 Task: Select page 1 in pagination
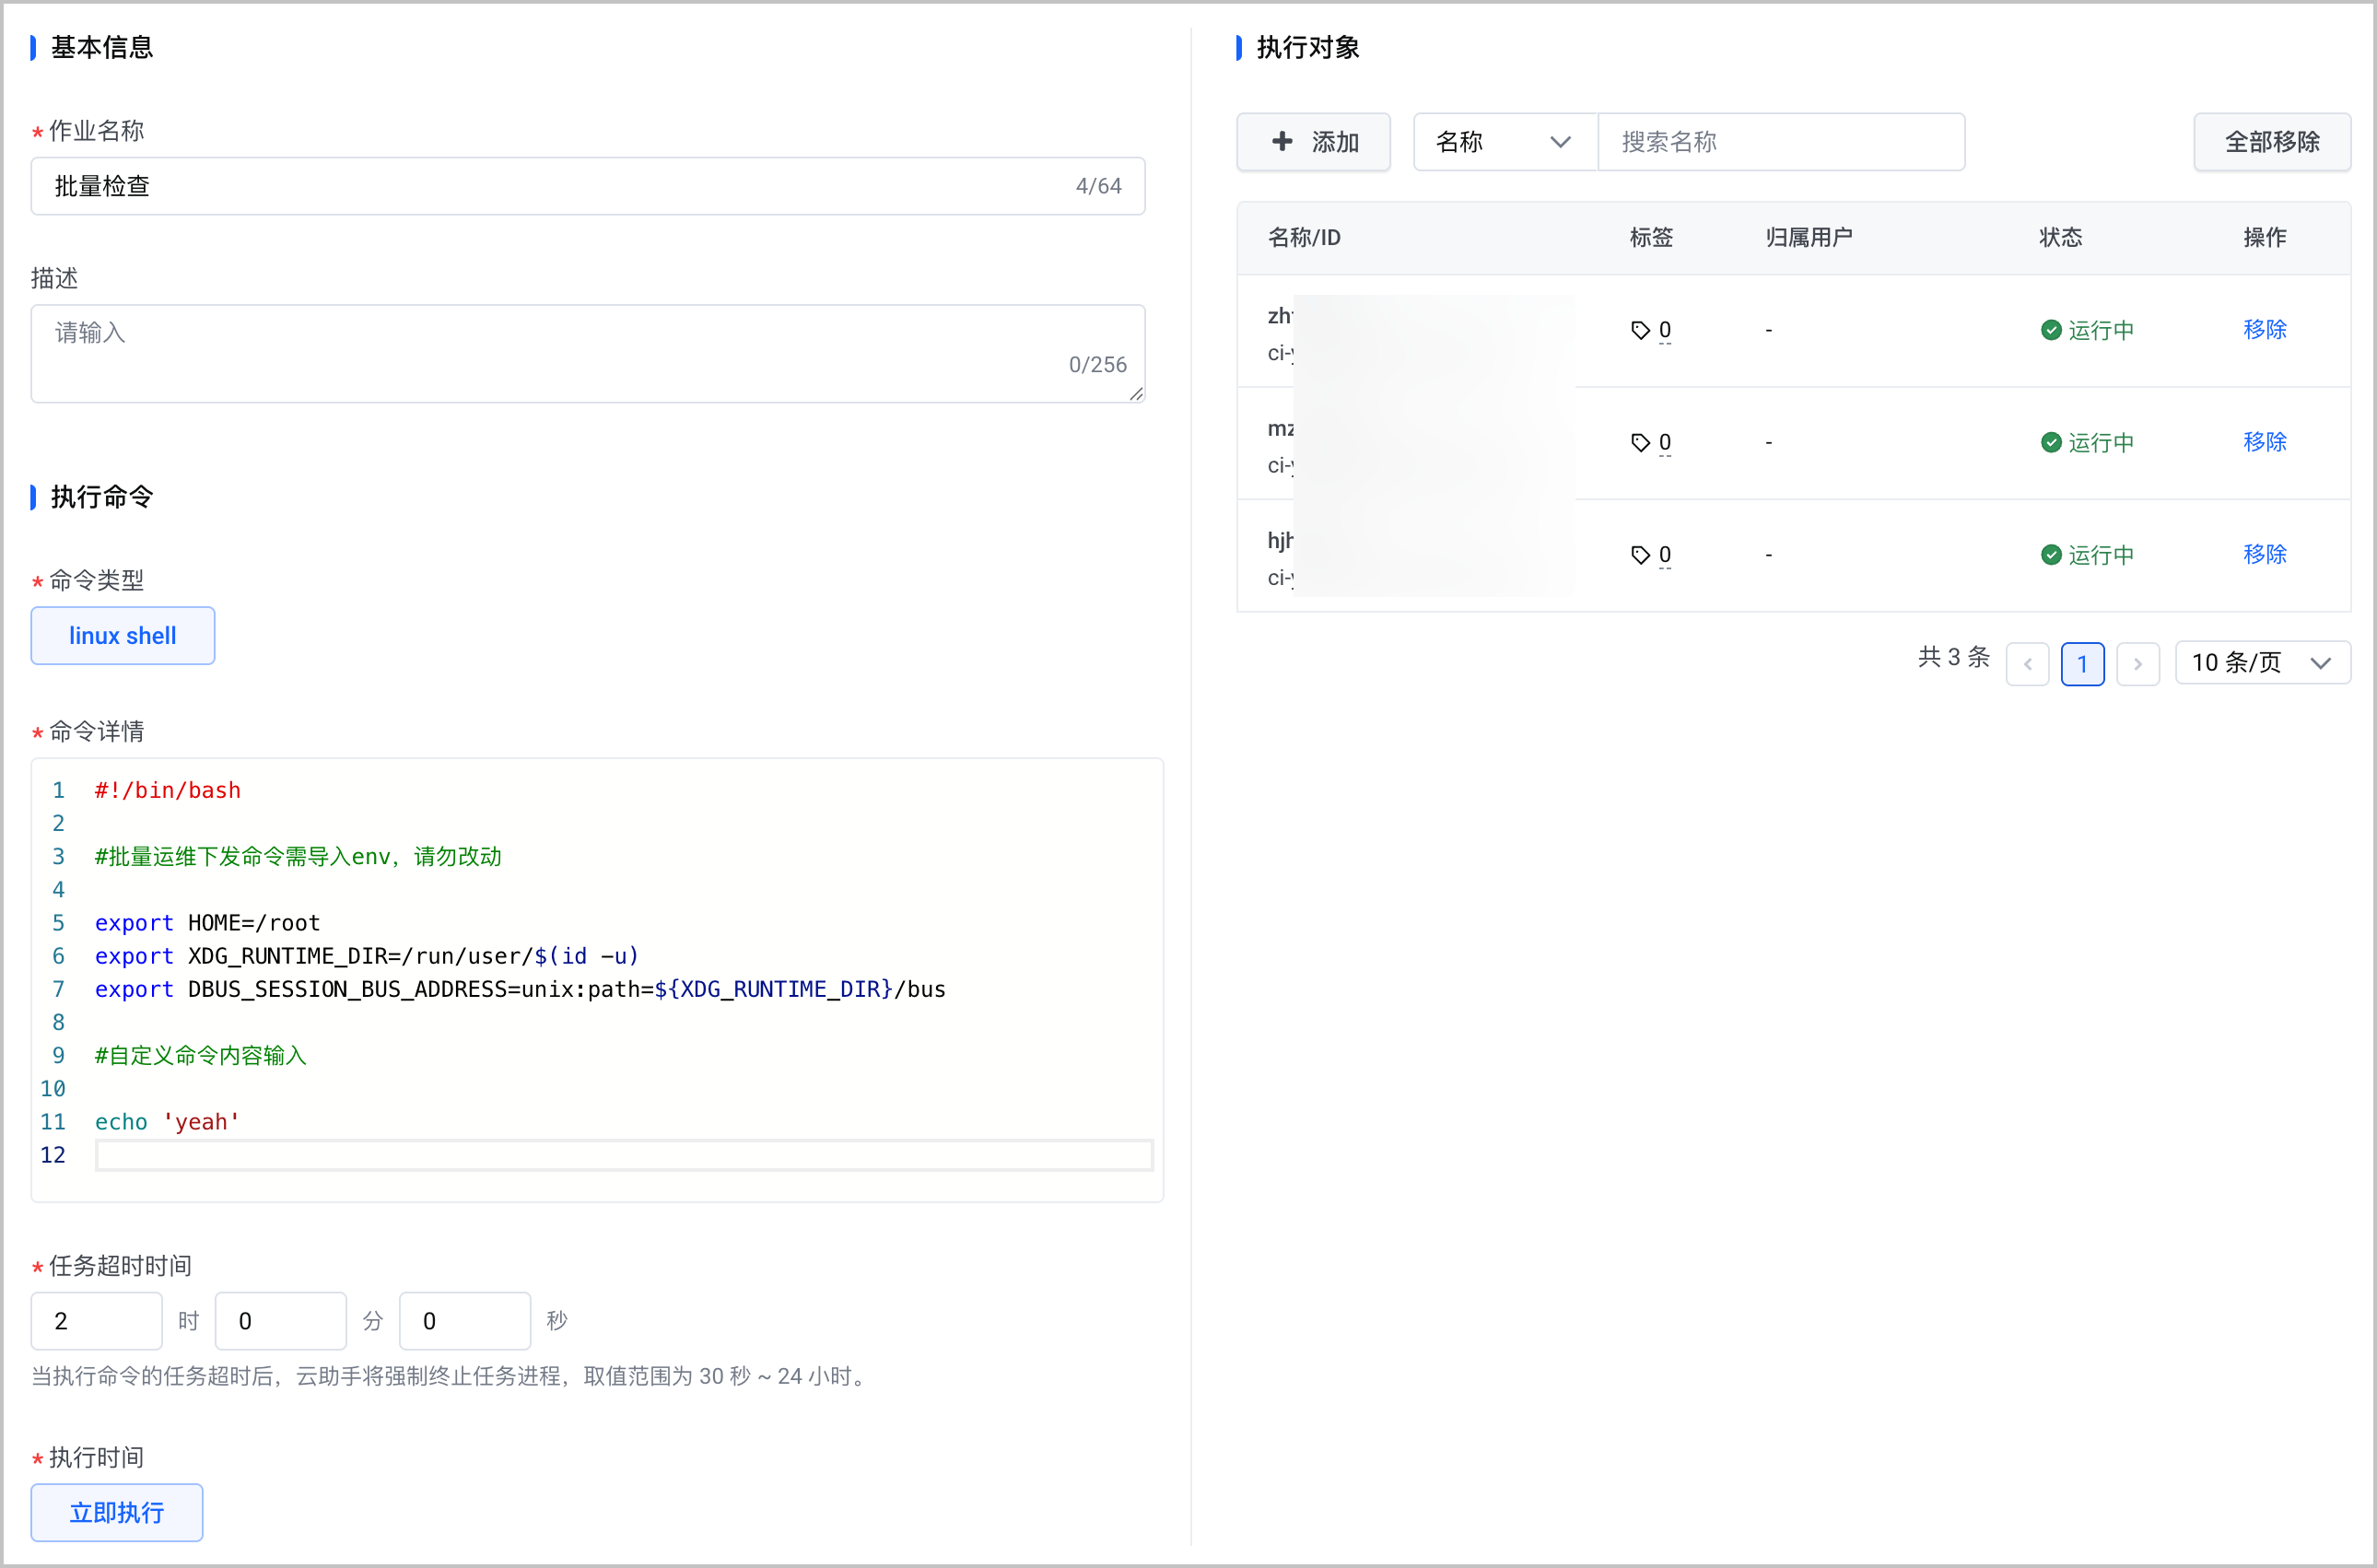2082,663
